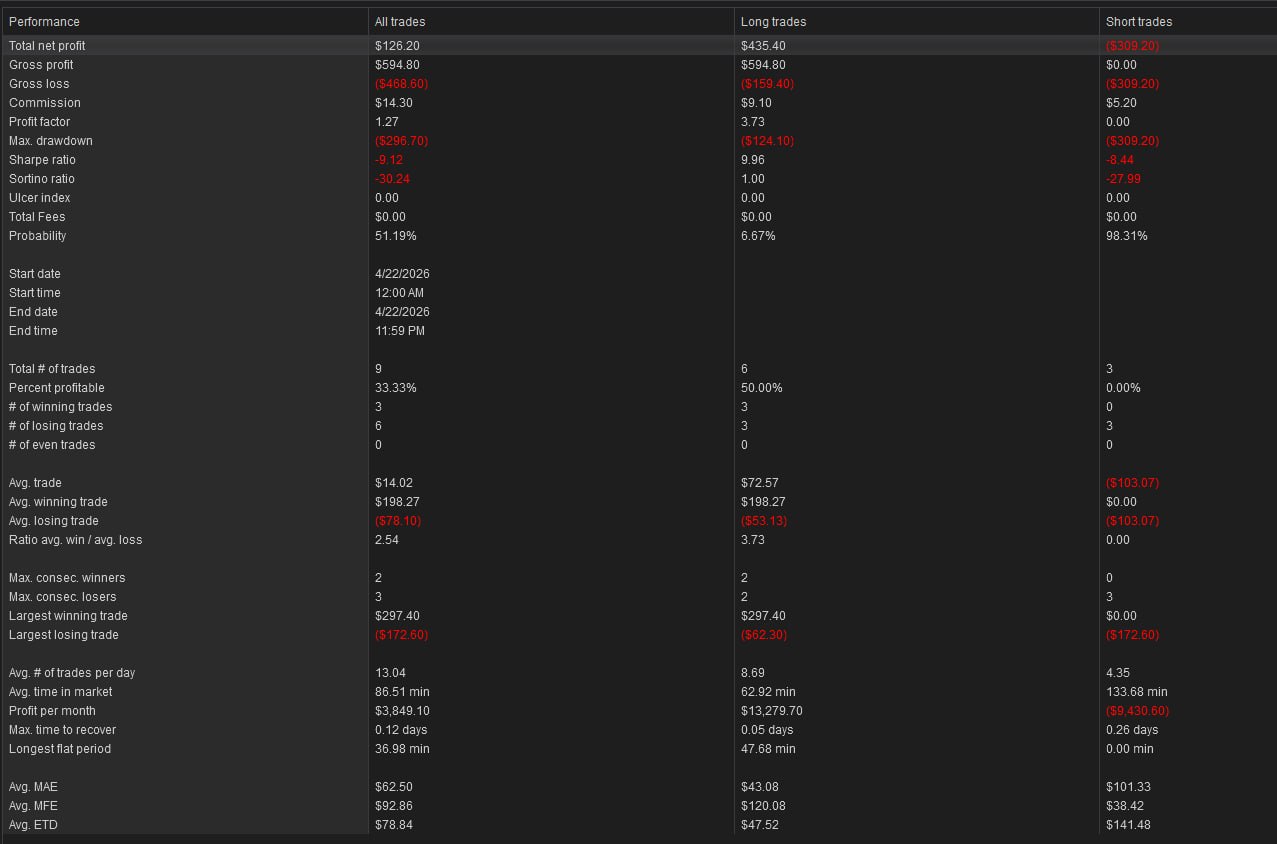
Task: Click the All trades column header
Action: 400,21
